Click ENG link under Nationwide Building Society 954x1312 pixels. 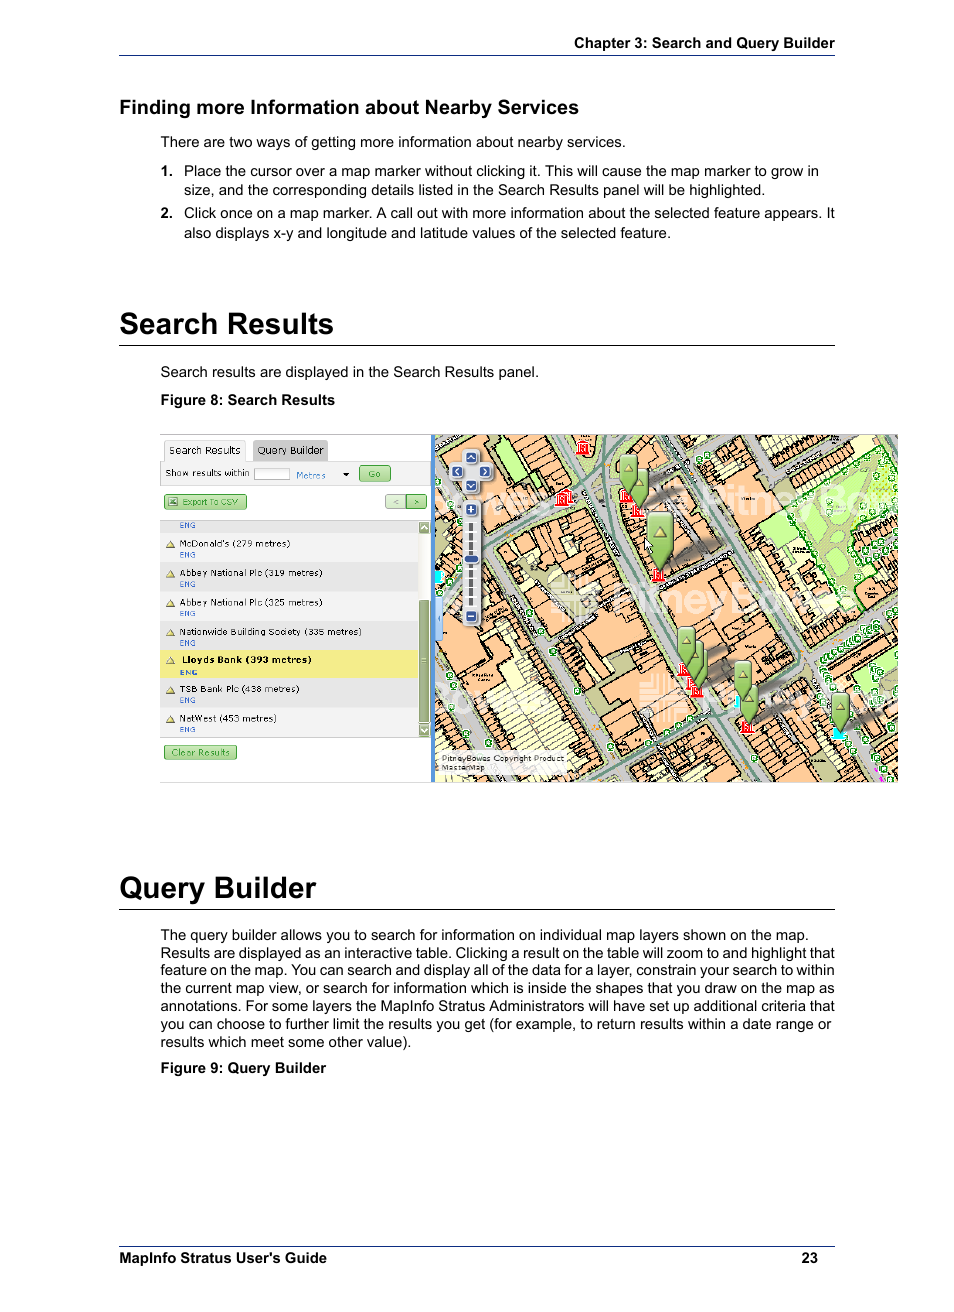[187, 643]
